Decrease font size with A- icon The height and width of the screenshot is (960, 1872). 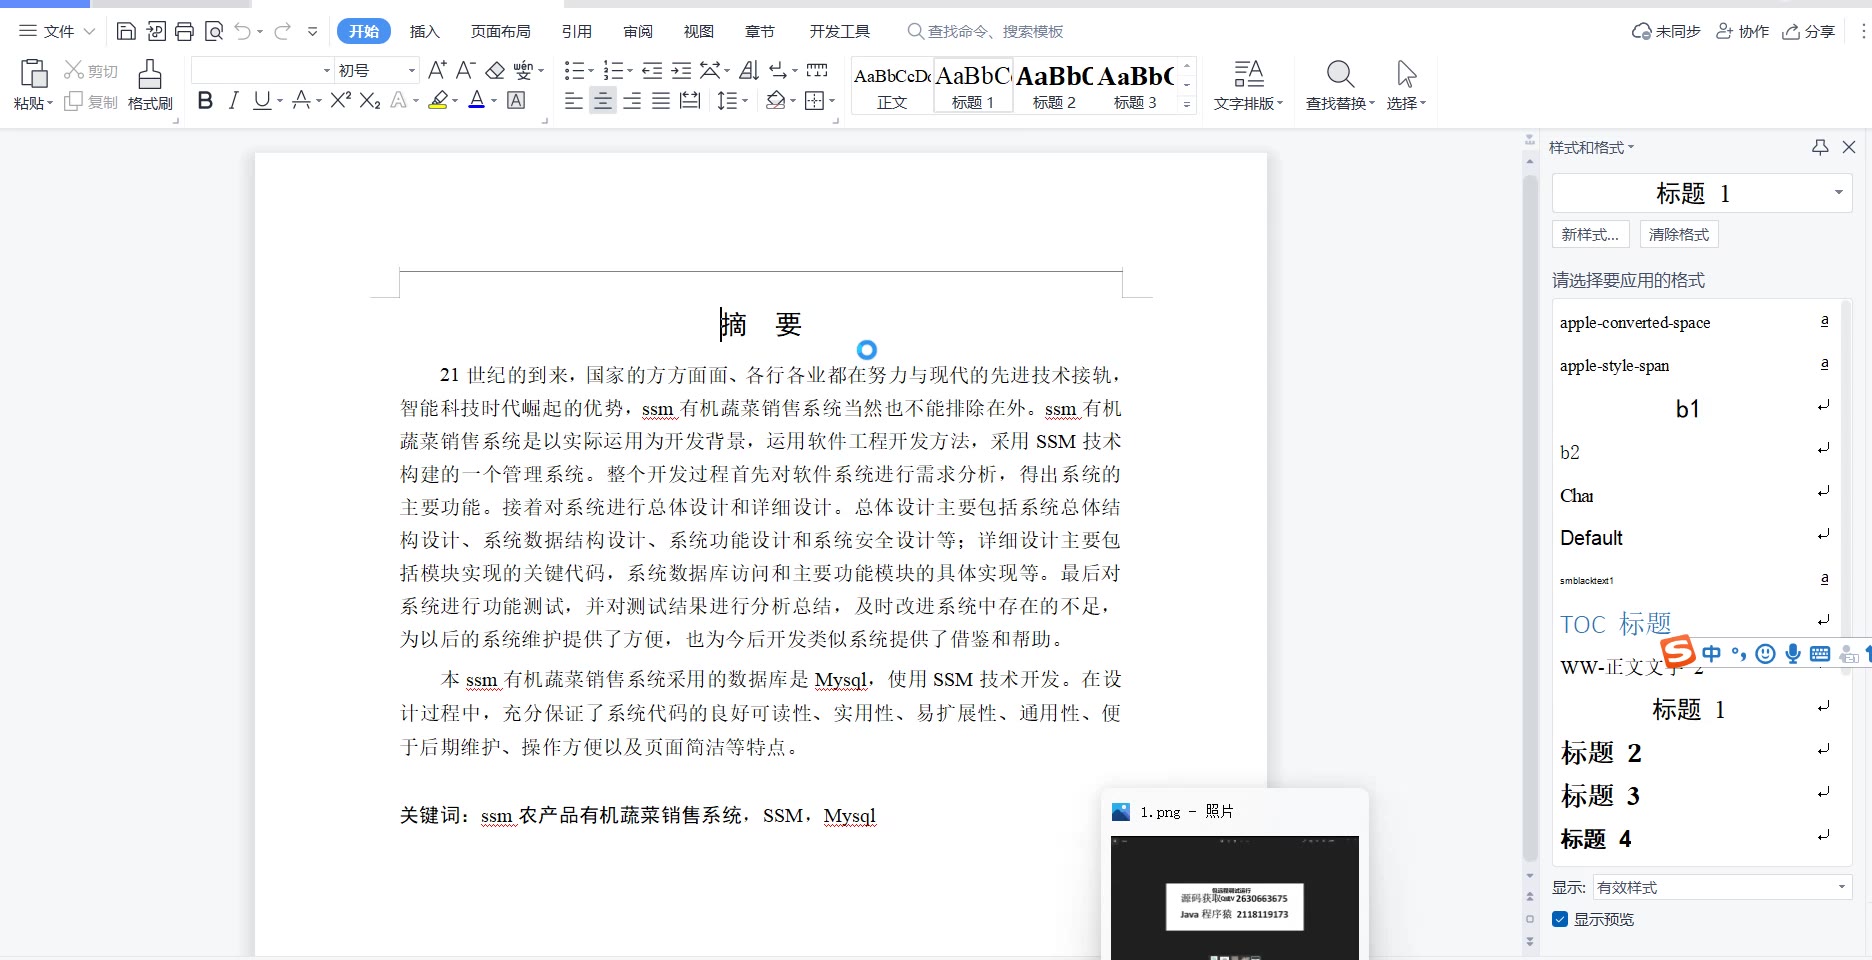465,70
